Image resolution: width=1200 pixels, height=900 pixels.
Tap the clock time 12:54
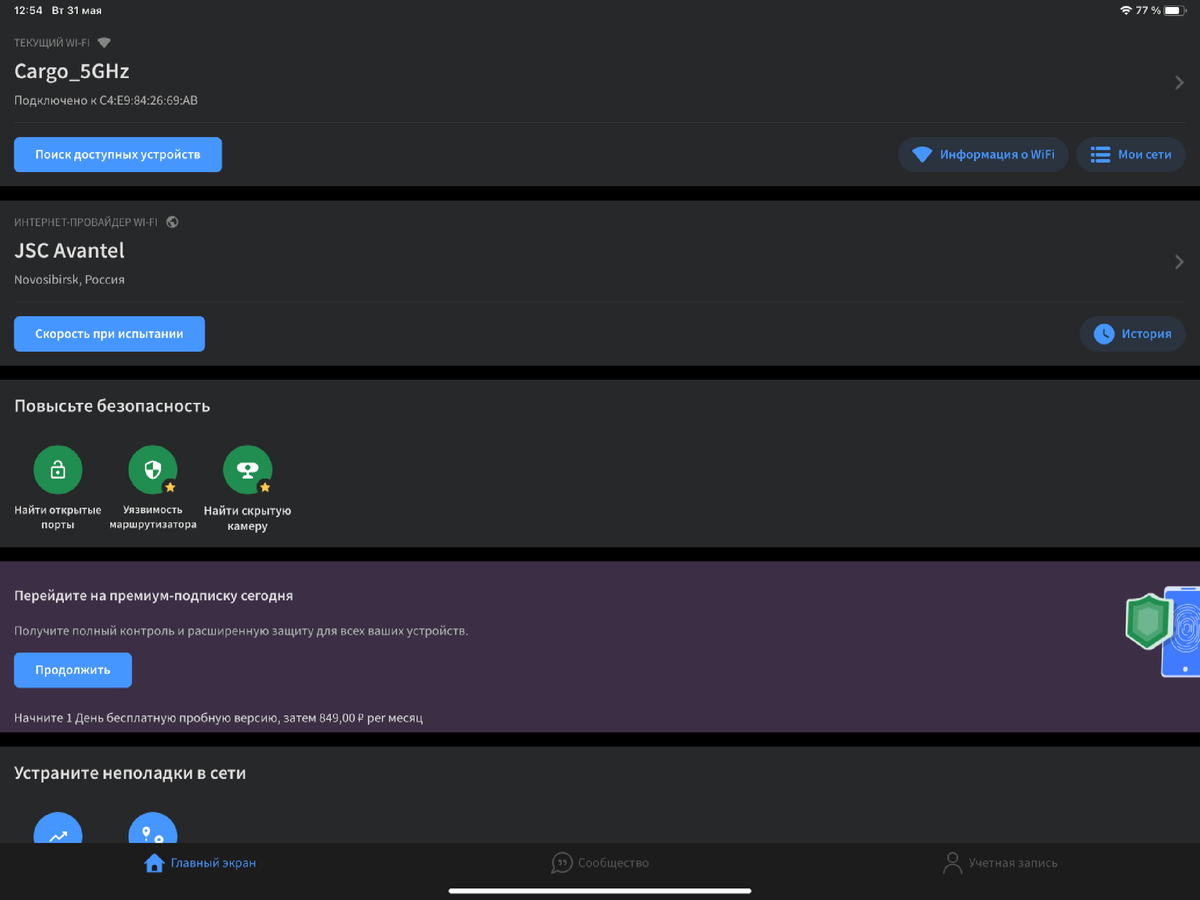click(x=28, y=10)
